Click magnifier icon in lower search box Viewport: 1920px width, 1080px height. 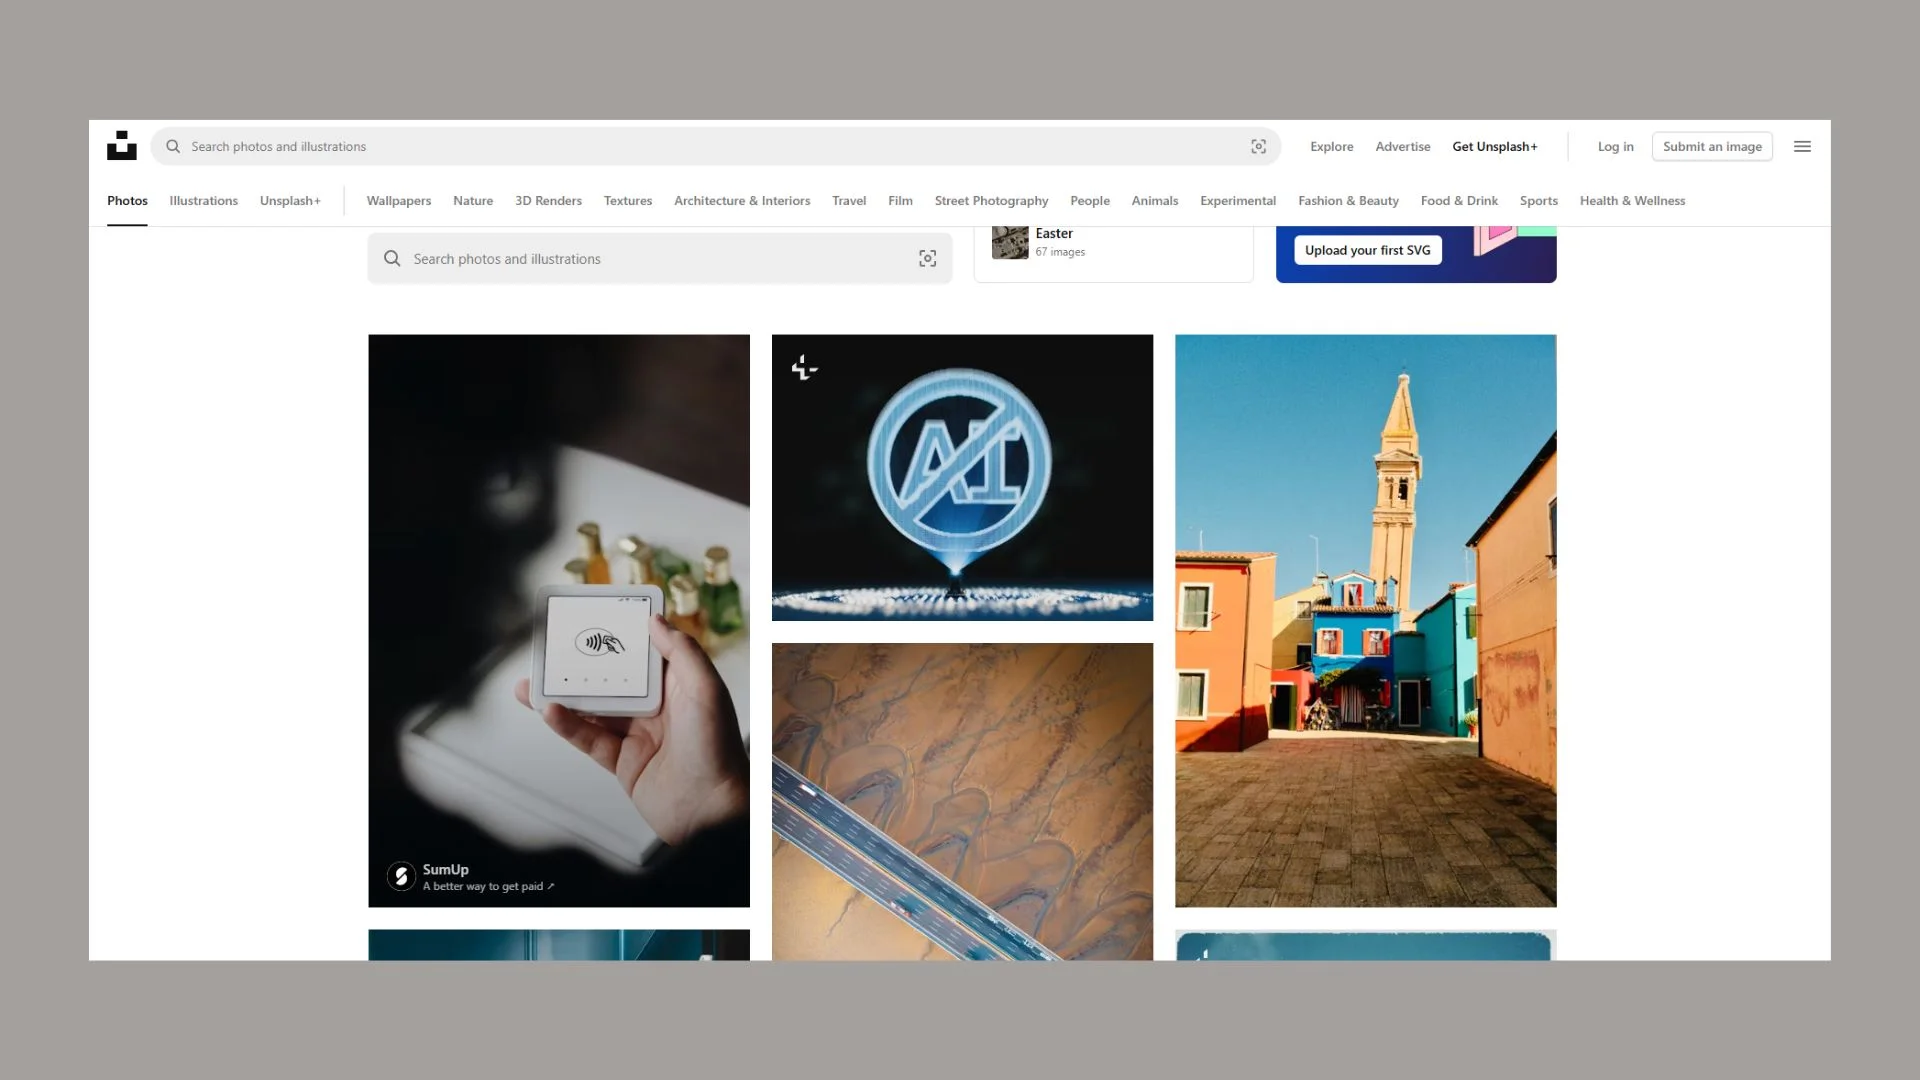point(392,259)
